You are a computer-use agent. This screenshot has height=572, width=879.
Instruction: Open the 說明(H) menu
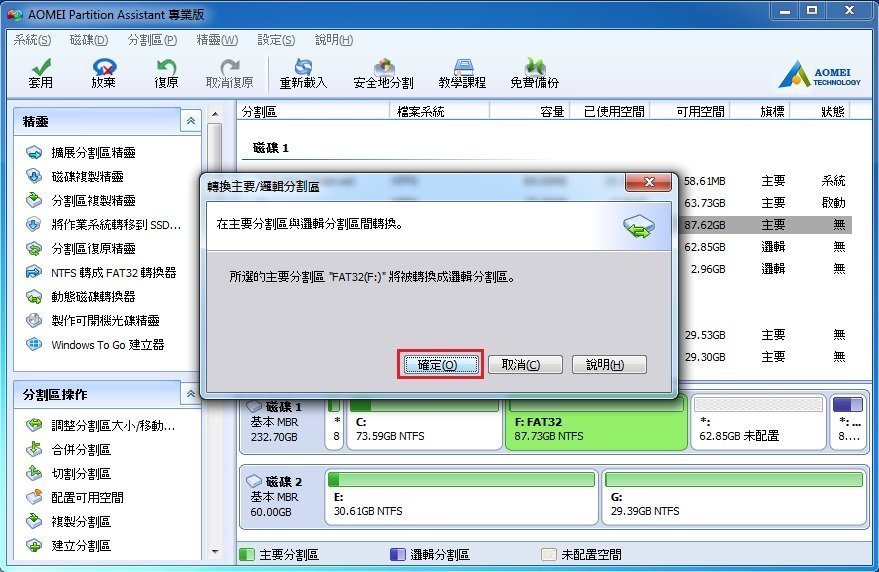[334, 40]
